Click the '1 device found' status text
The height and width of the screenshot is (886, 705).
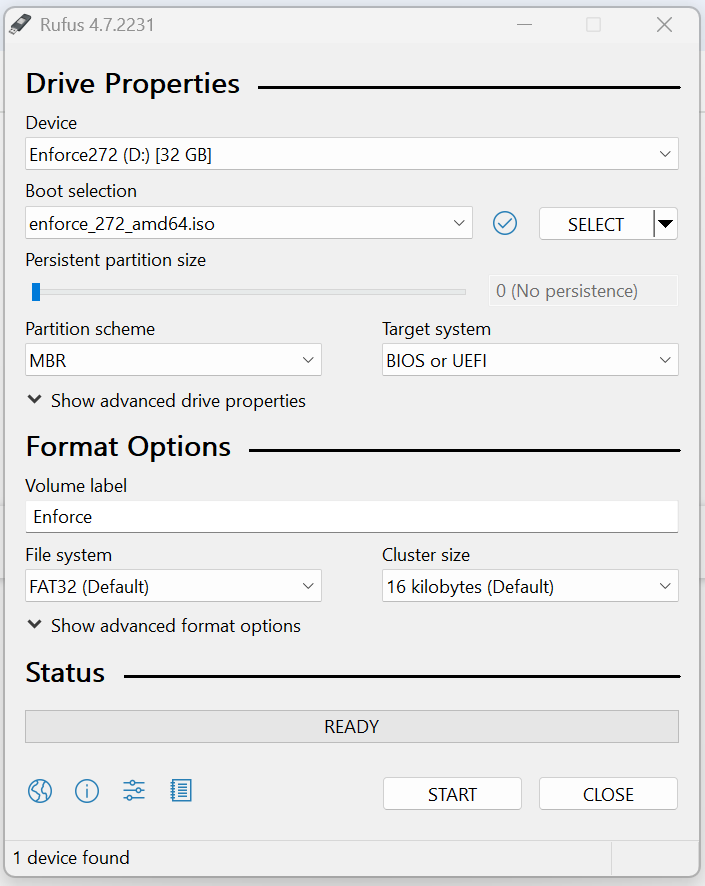tap(71, 858)
